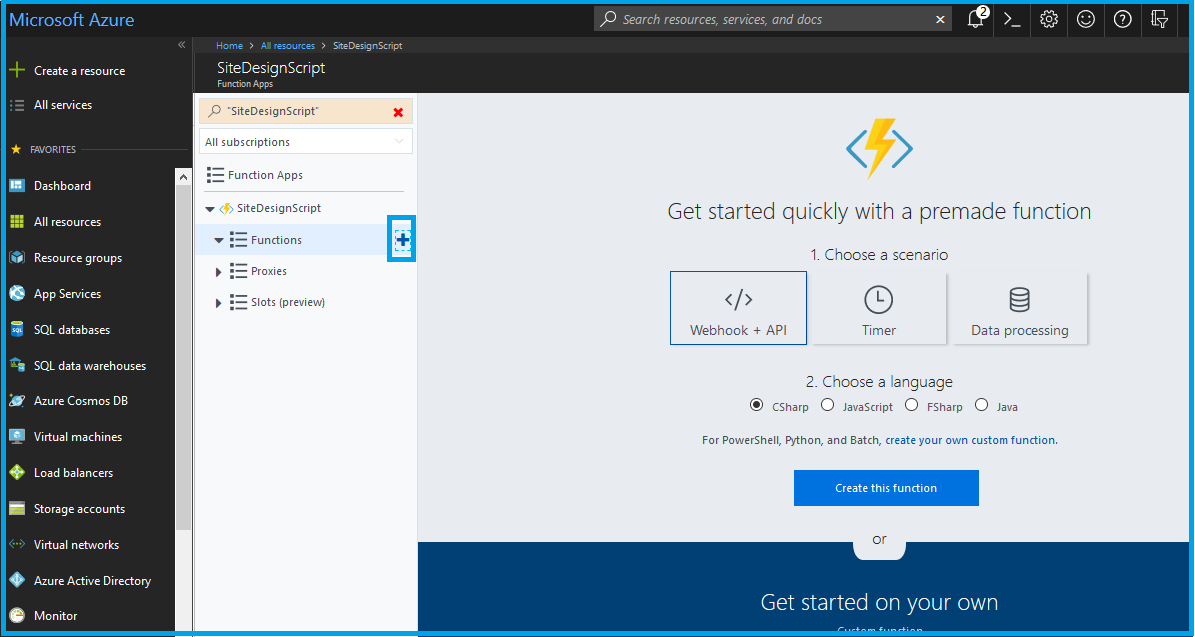
Task: Click the SiteDesignScript filter search field
Action: (306, 111)
